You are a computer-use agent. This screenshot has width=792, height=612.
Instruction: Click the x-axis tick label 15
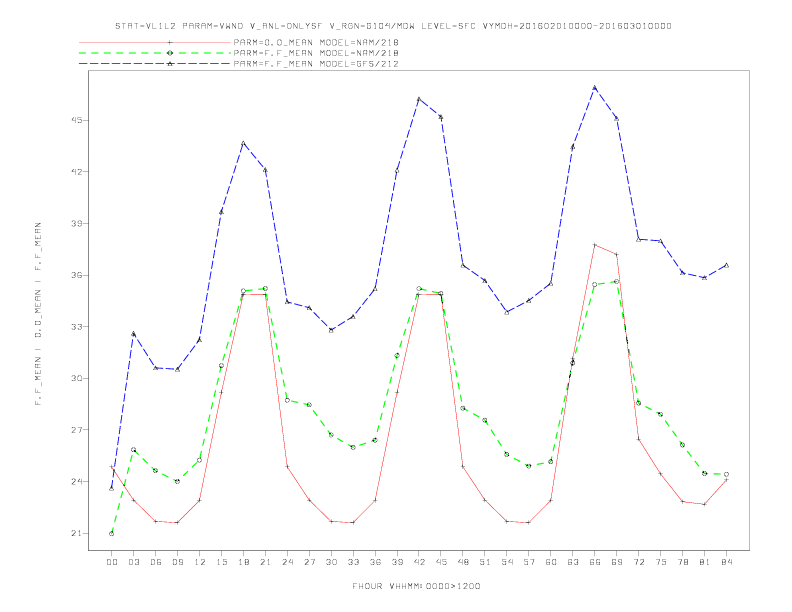221,562
